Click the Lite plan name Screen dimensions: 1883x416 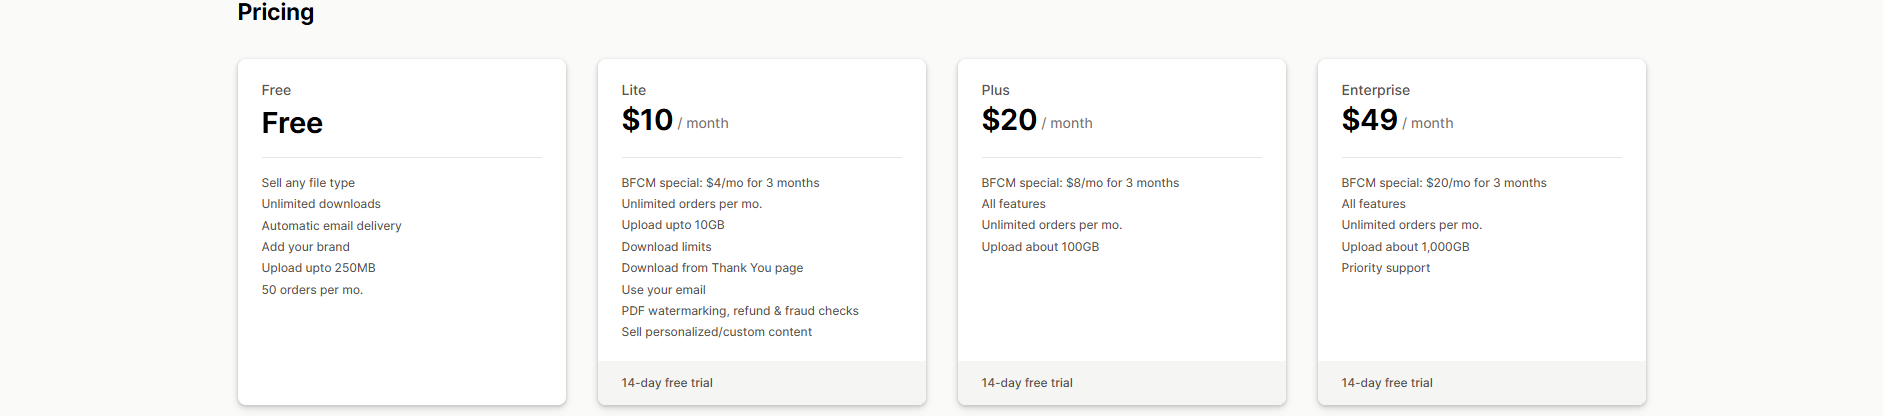[633, 90]
